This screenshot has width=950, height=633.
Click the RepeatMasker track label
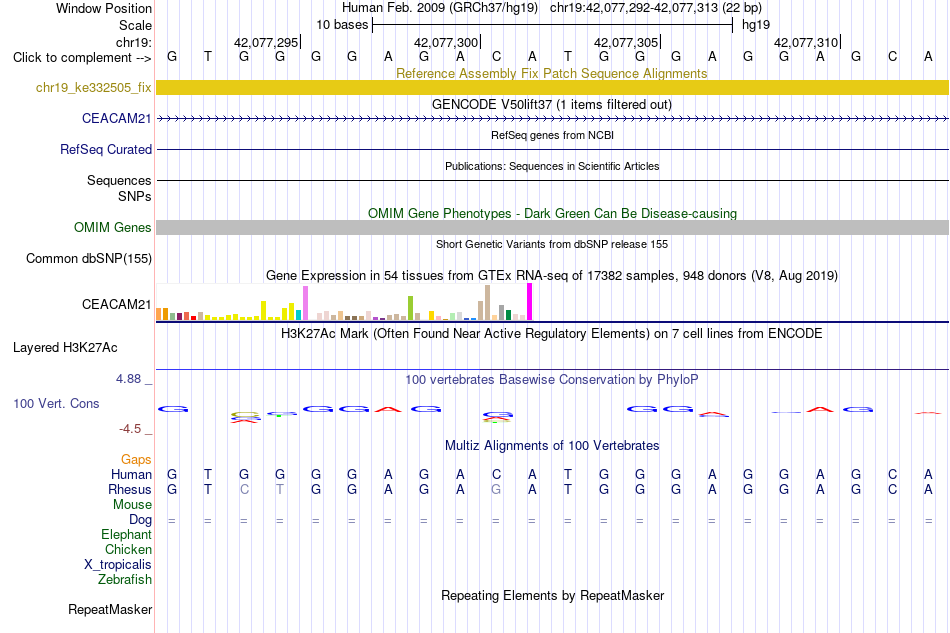click(x=110, y=609)
